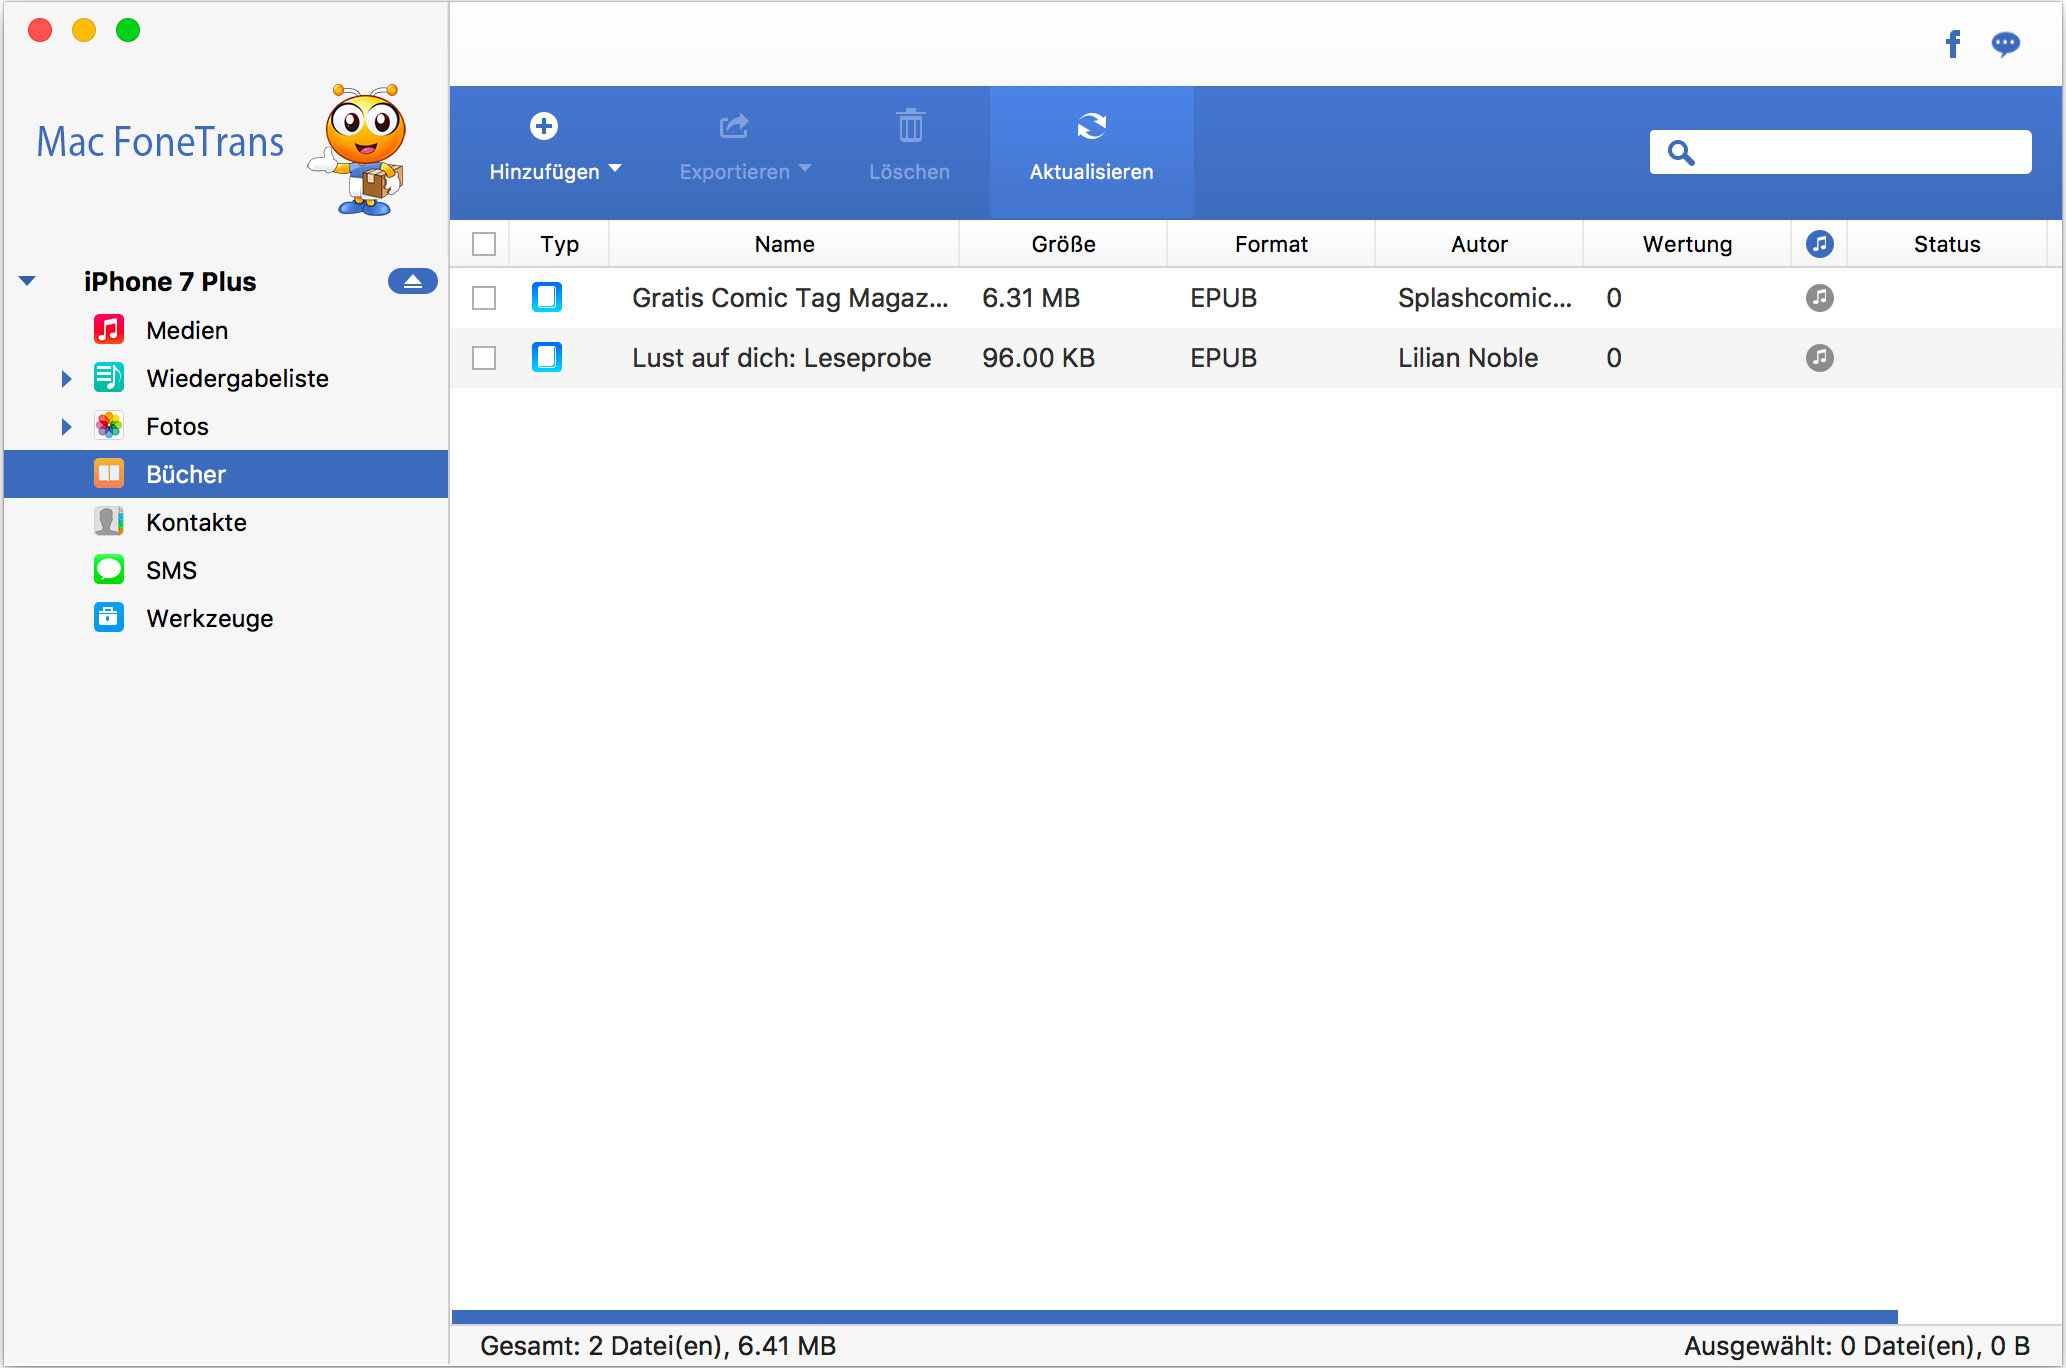Click the Kontakte address book icon
The image size is (2066, 1368).
click(109, 521)
